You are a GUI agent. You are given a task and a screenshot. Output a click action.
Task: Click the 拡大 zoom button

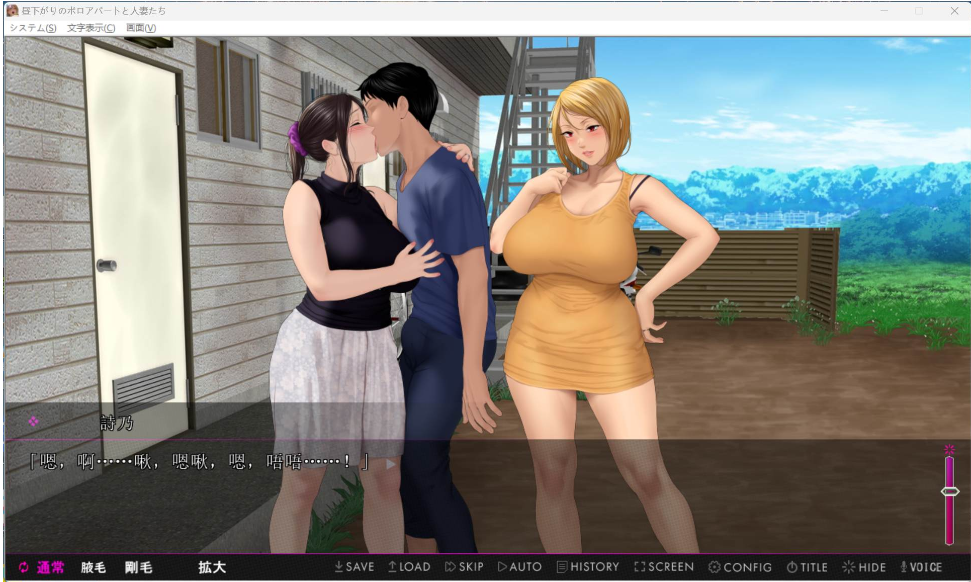tap(212, 567)
